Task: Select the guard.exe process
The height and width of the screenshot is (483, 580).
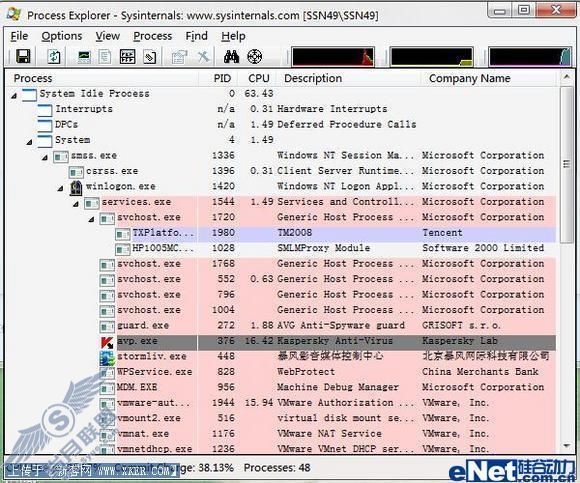Action: point(281,326)
